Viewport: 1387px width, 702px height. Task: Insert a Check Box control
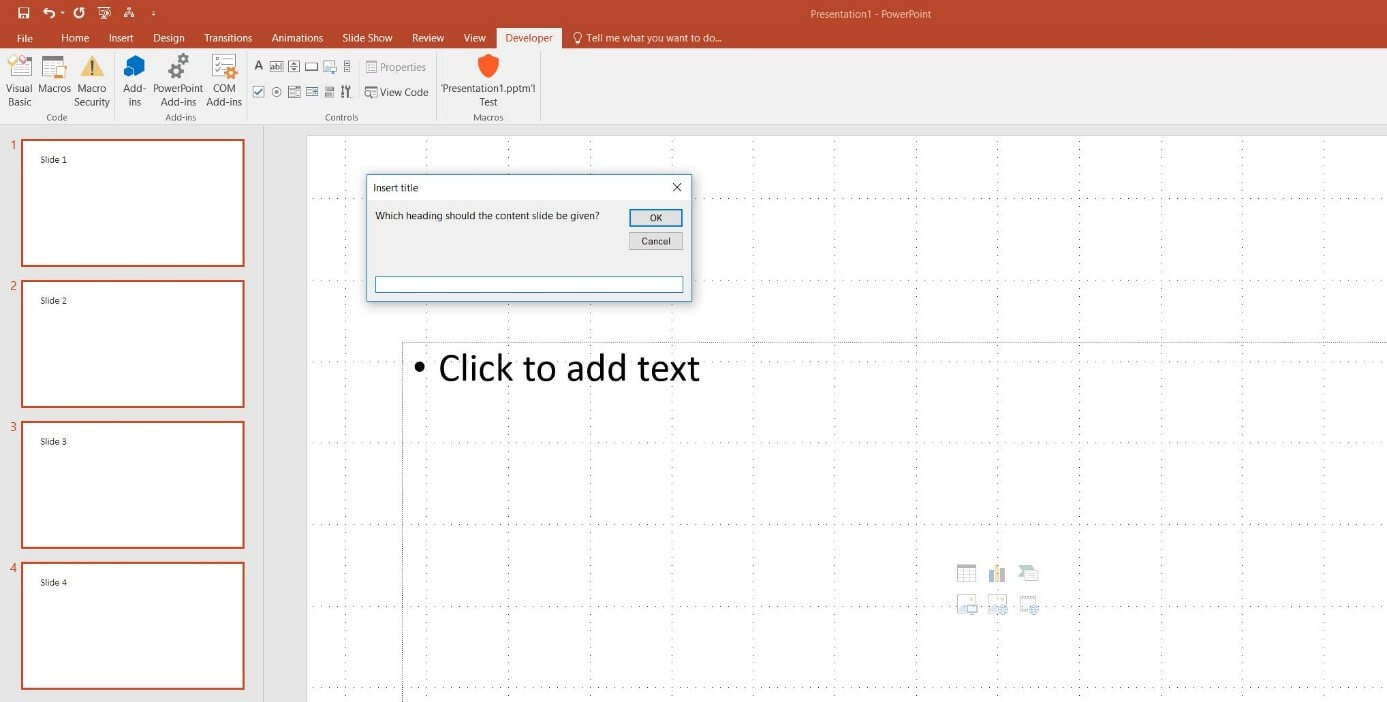[258, 92]
